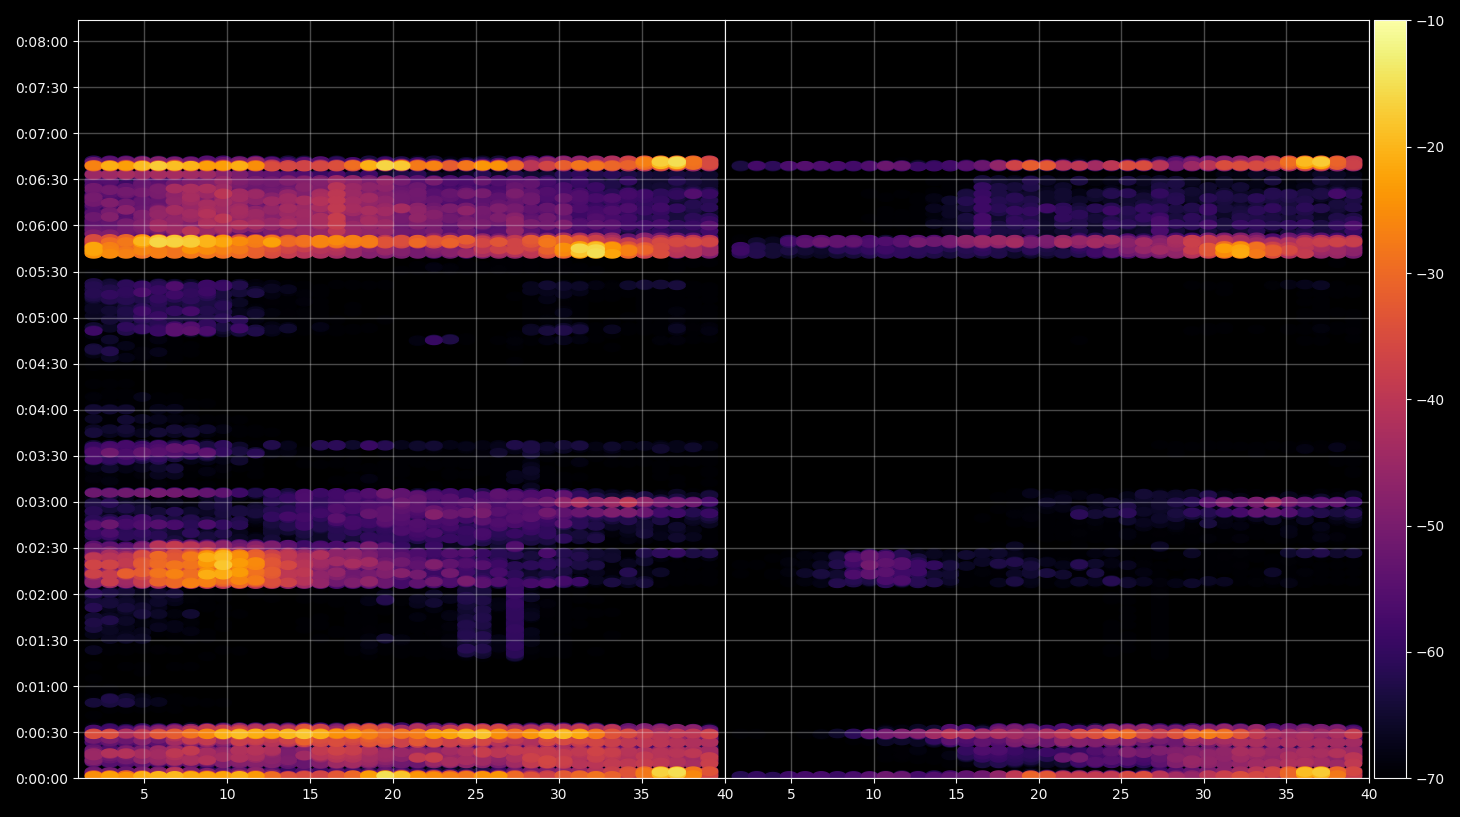Click the 40 label ending the right heatmap axis
The height and width of the screenshot is (817, 1460).
pos(1369,795)
